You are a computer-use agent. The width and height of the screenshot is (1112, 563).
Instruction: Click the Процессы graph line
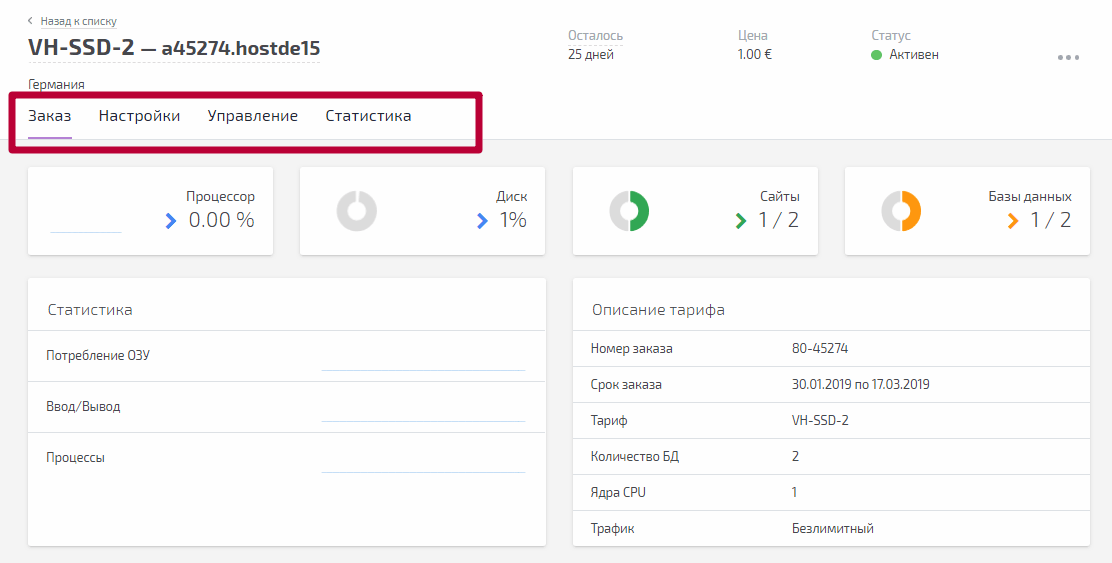pyautogui.click(x=423, y=472)
